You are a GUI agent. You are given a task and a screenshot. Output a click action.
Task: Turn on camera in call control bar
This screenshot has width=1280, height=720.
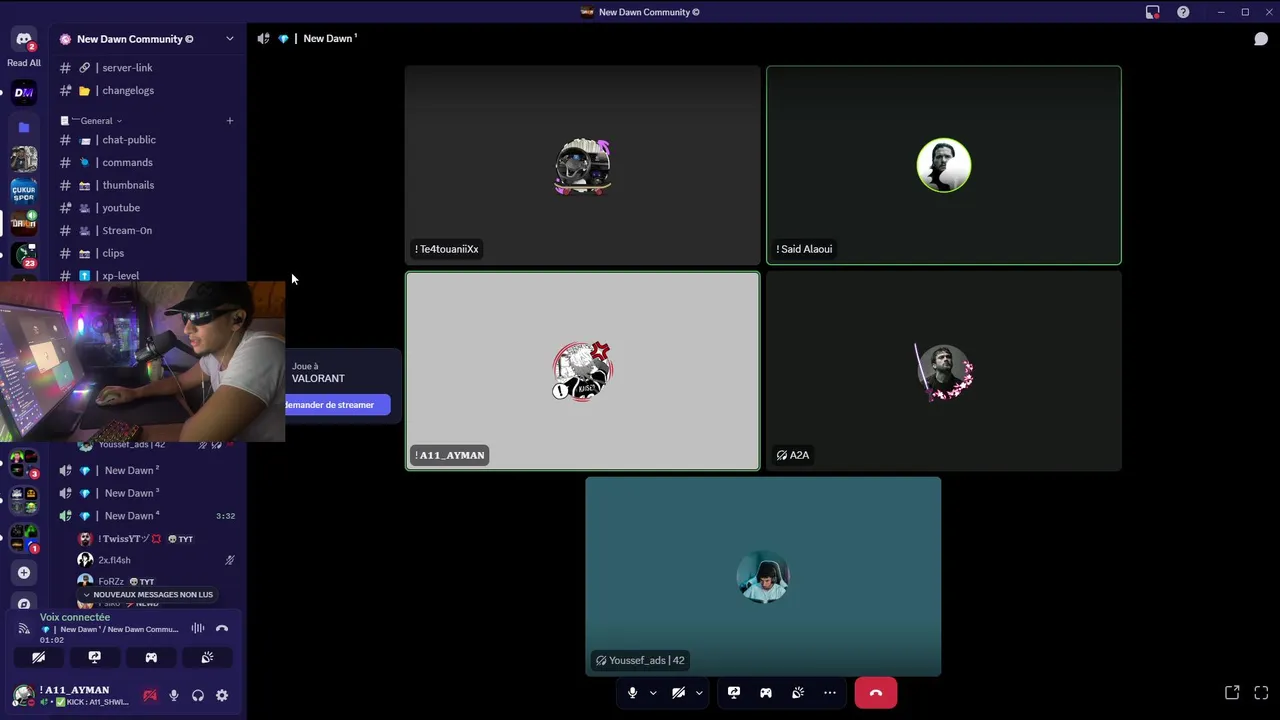pyautogui.click(x=678, y=693)
